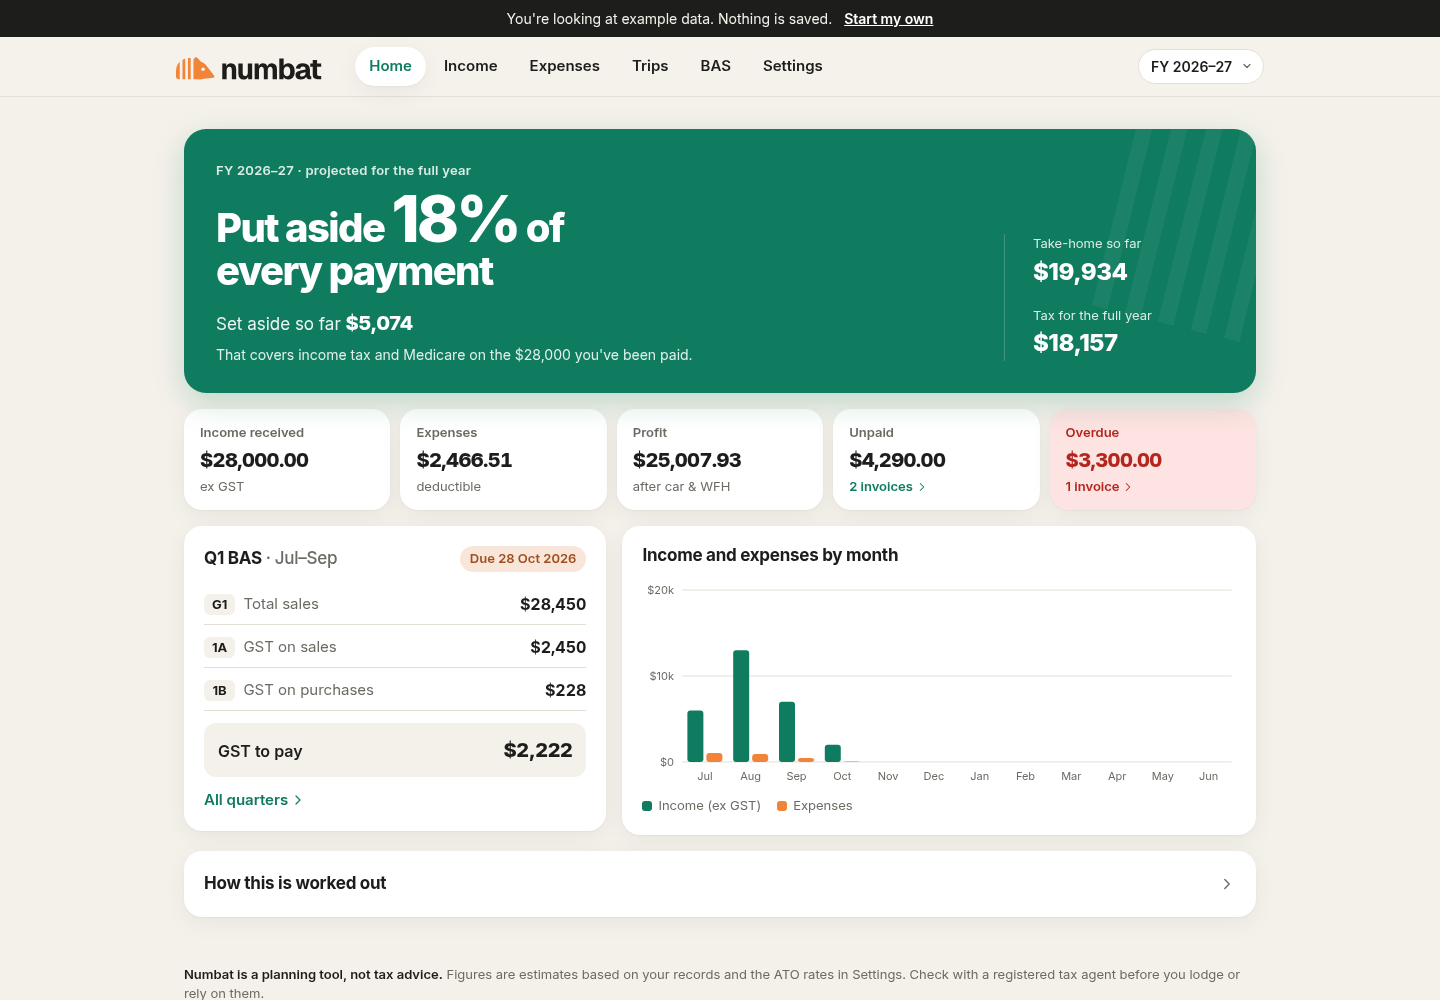Click the All quarters link
This screenshot has height=1000, width=1440.
point(253,800)
